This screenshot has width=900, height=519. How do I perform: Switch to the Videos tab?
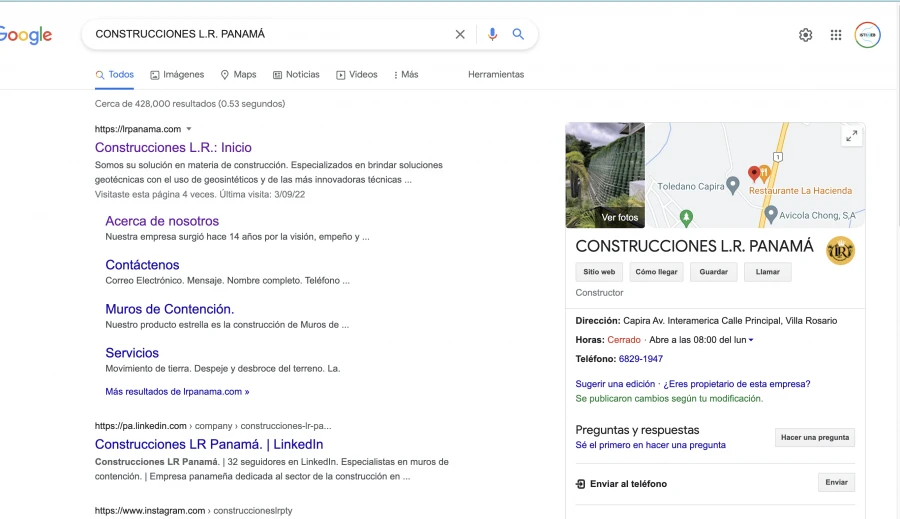356,75
